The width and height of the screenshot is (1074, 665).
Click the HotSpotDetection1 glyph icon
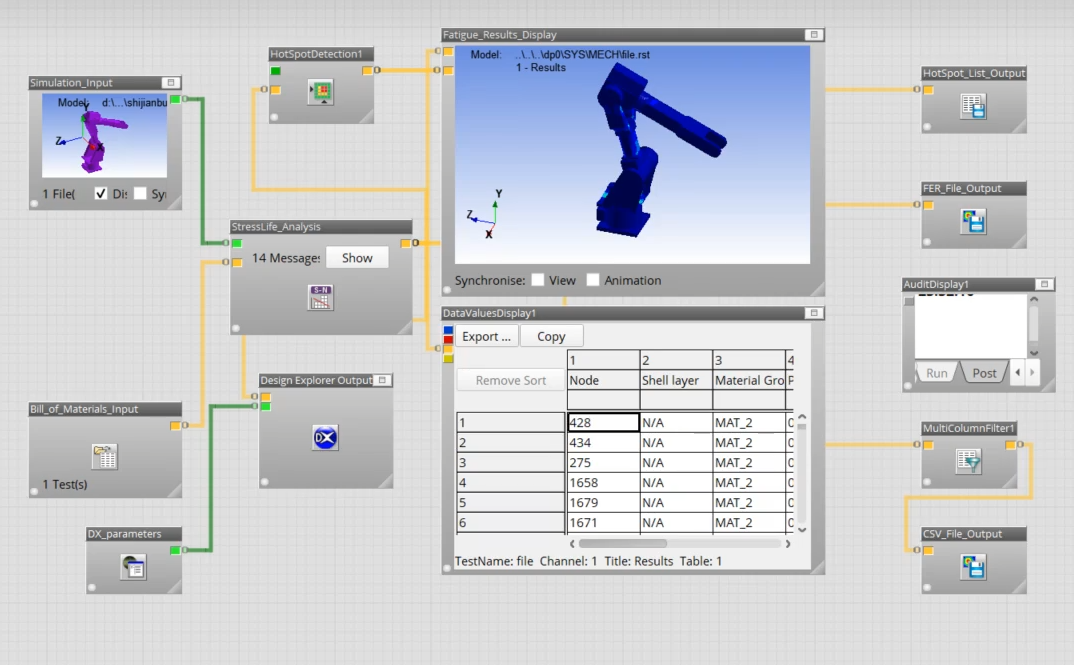click(321, 92)
